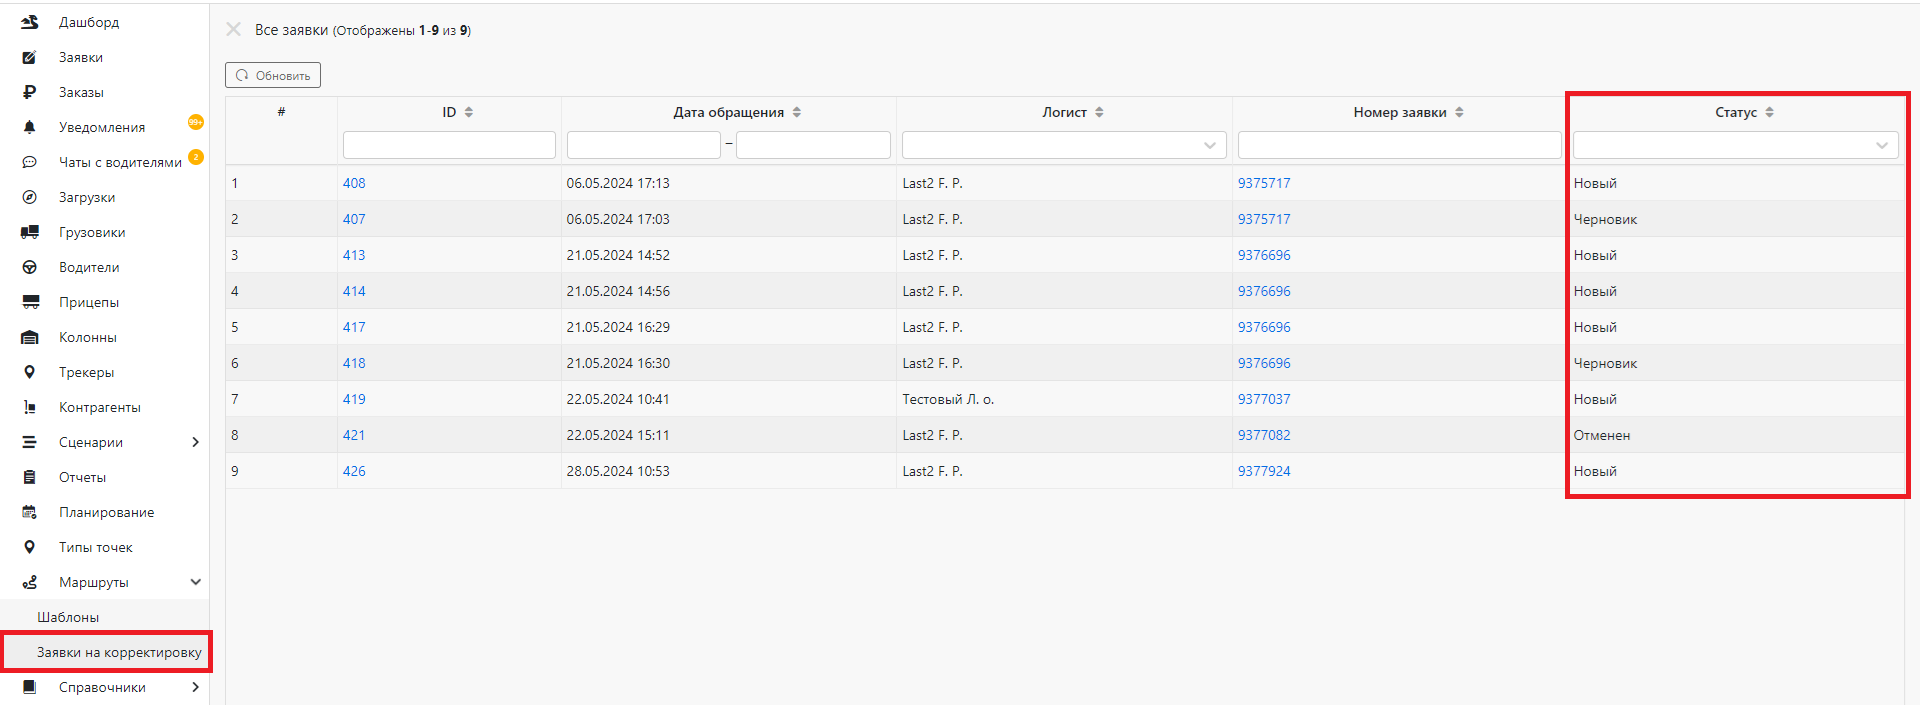Sort table by ID column arrows

pos(469,112)
